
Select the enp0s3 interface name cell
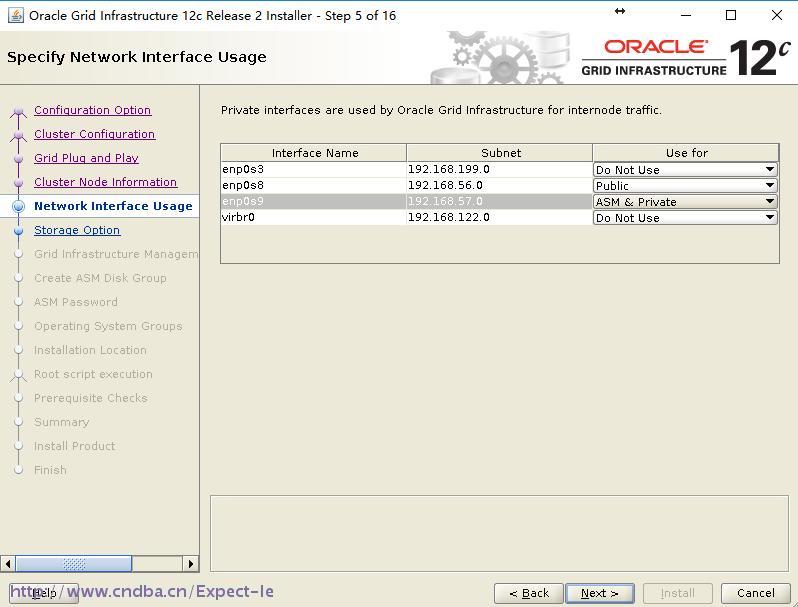(x=314, y=169)
